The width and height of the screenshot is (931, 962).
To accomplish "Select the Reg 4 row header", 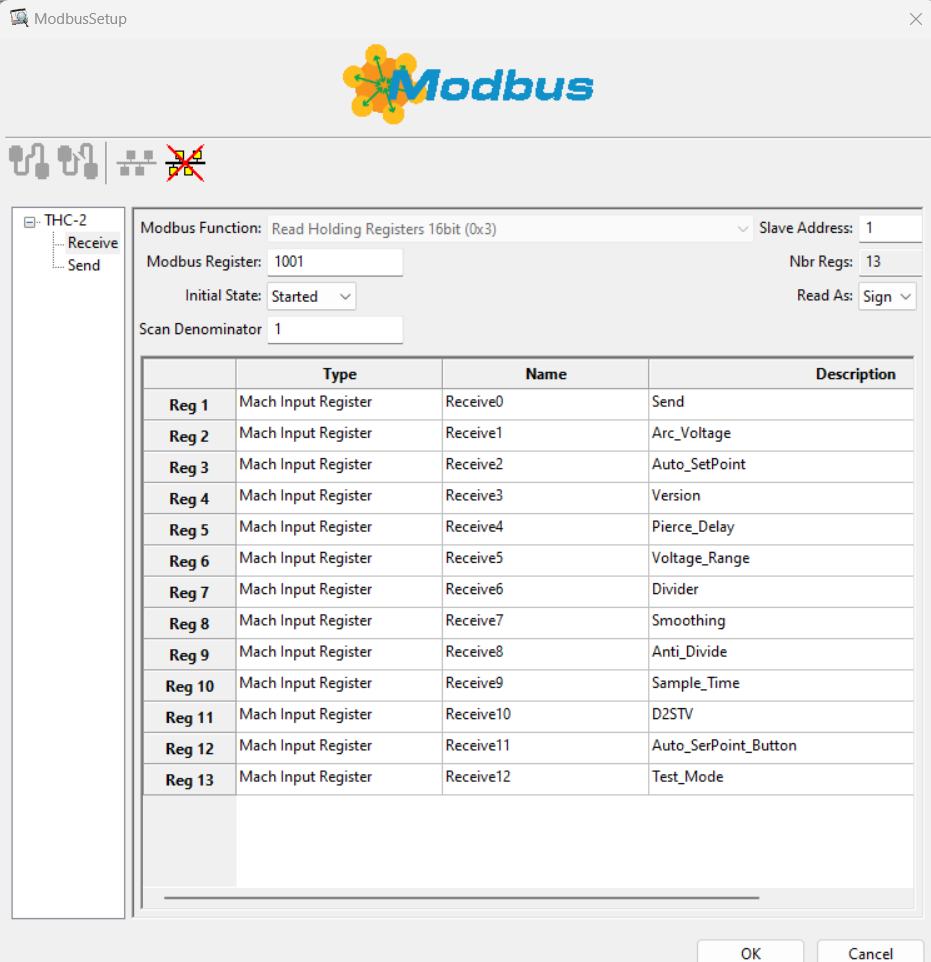I will point(189,499).
